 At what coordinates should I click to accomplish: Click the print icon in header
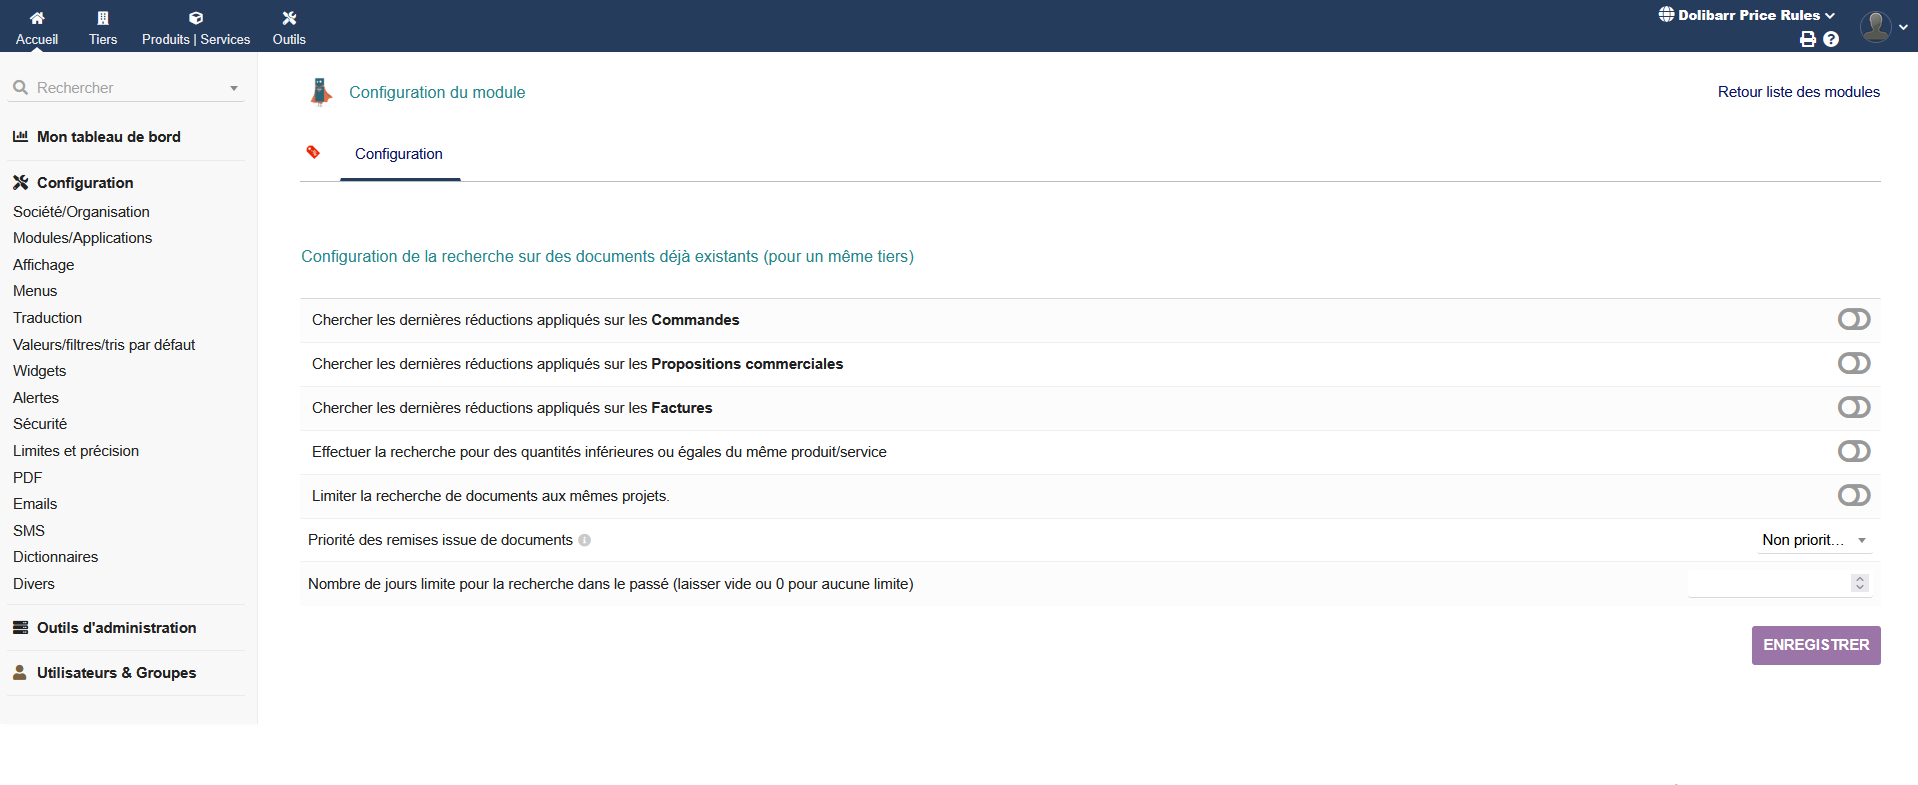point(1807,40)
